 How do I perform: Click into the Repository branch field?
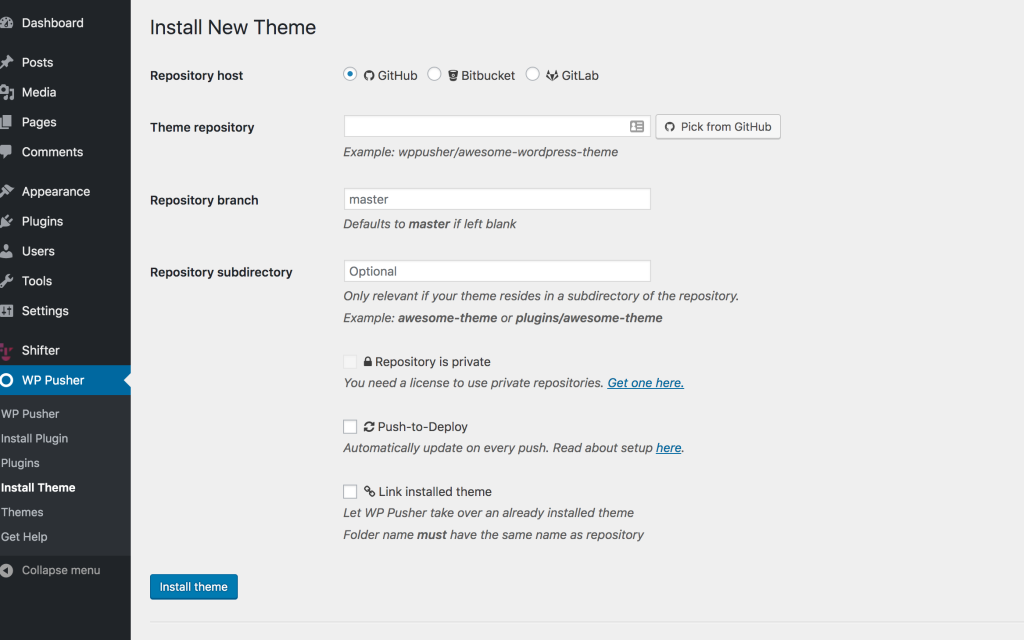point(497,199)
